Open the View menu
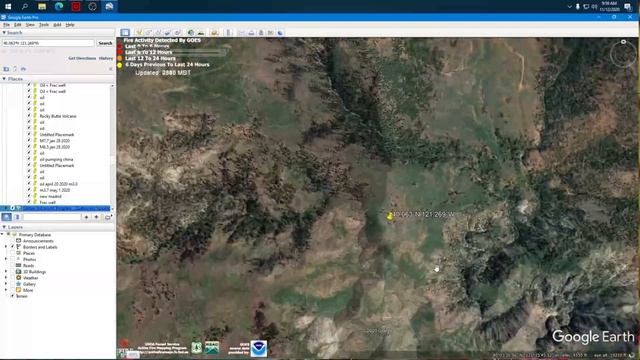The height and width of the screenshot is (360, 640). pos(30,25)
